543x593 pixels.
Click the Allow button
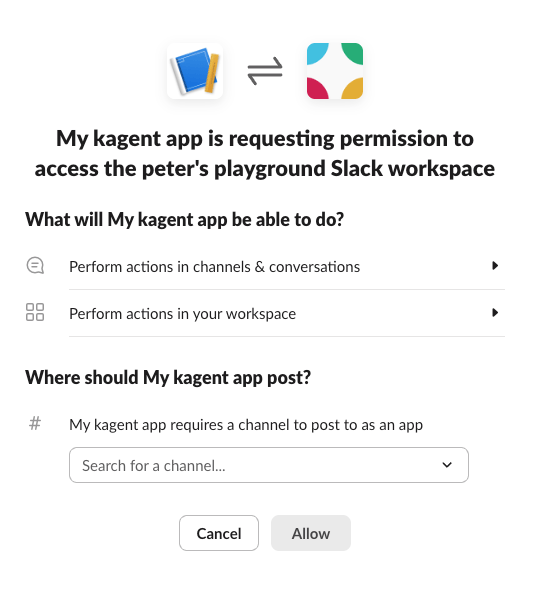point(311,533)
